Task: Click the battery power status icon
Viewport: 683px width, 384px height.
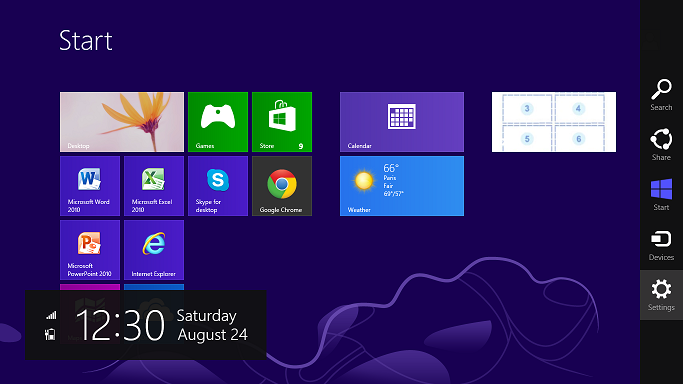Action: click(x=51, y=334)
